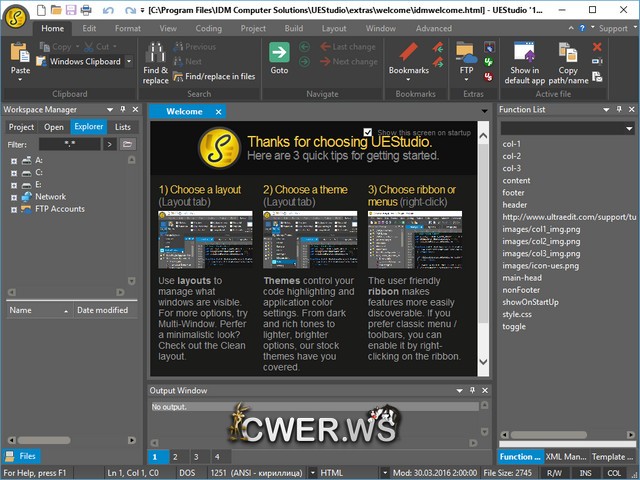Click the Next change arrow icon
Screen dimensions: 640x480
coord(325,62)
